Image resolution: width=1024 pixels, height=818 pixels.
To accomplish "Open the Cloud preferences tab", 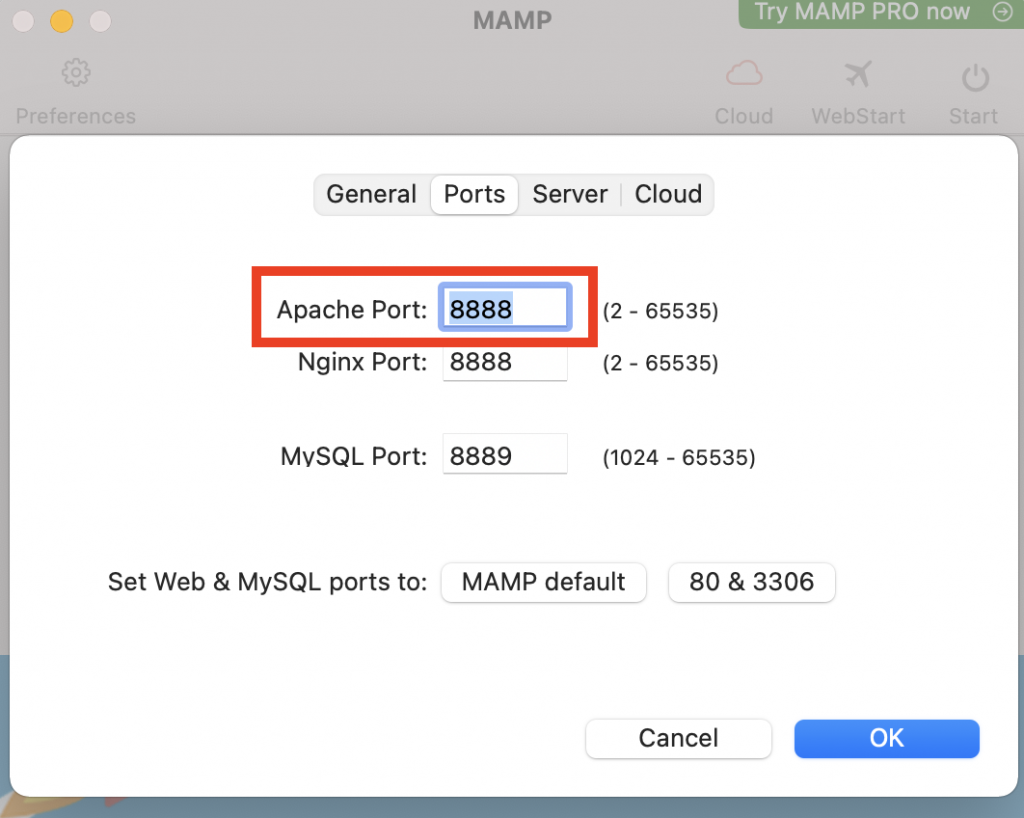I will 668,194.
